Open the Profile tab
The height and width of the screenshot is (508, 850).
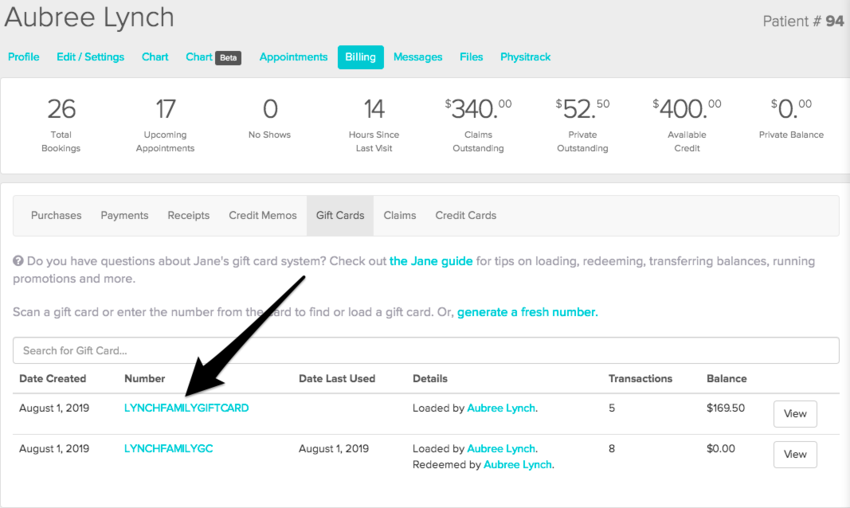tap(24, 57)
